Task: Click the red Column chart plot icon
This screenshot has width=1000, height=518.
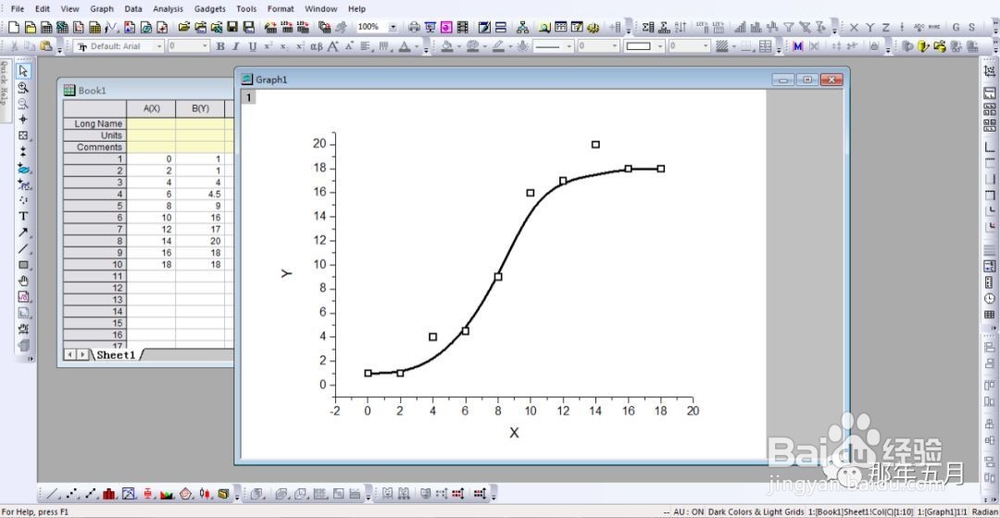Action: (x=110, y=493)
